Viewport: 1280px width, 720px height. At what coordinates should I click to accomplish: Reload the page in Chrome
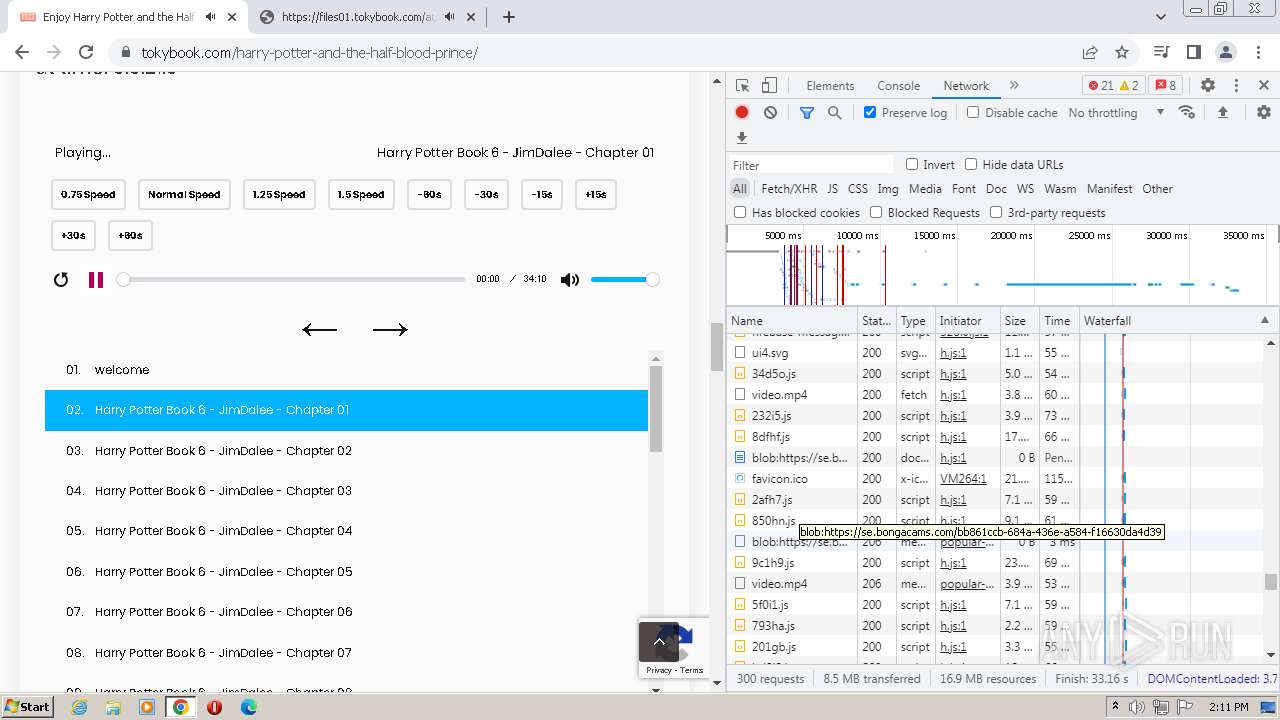pyautogui.click(x=86, y=52)
